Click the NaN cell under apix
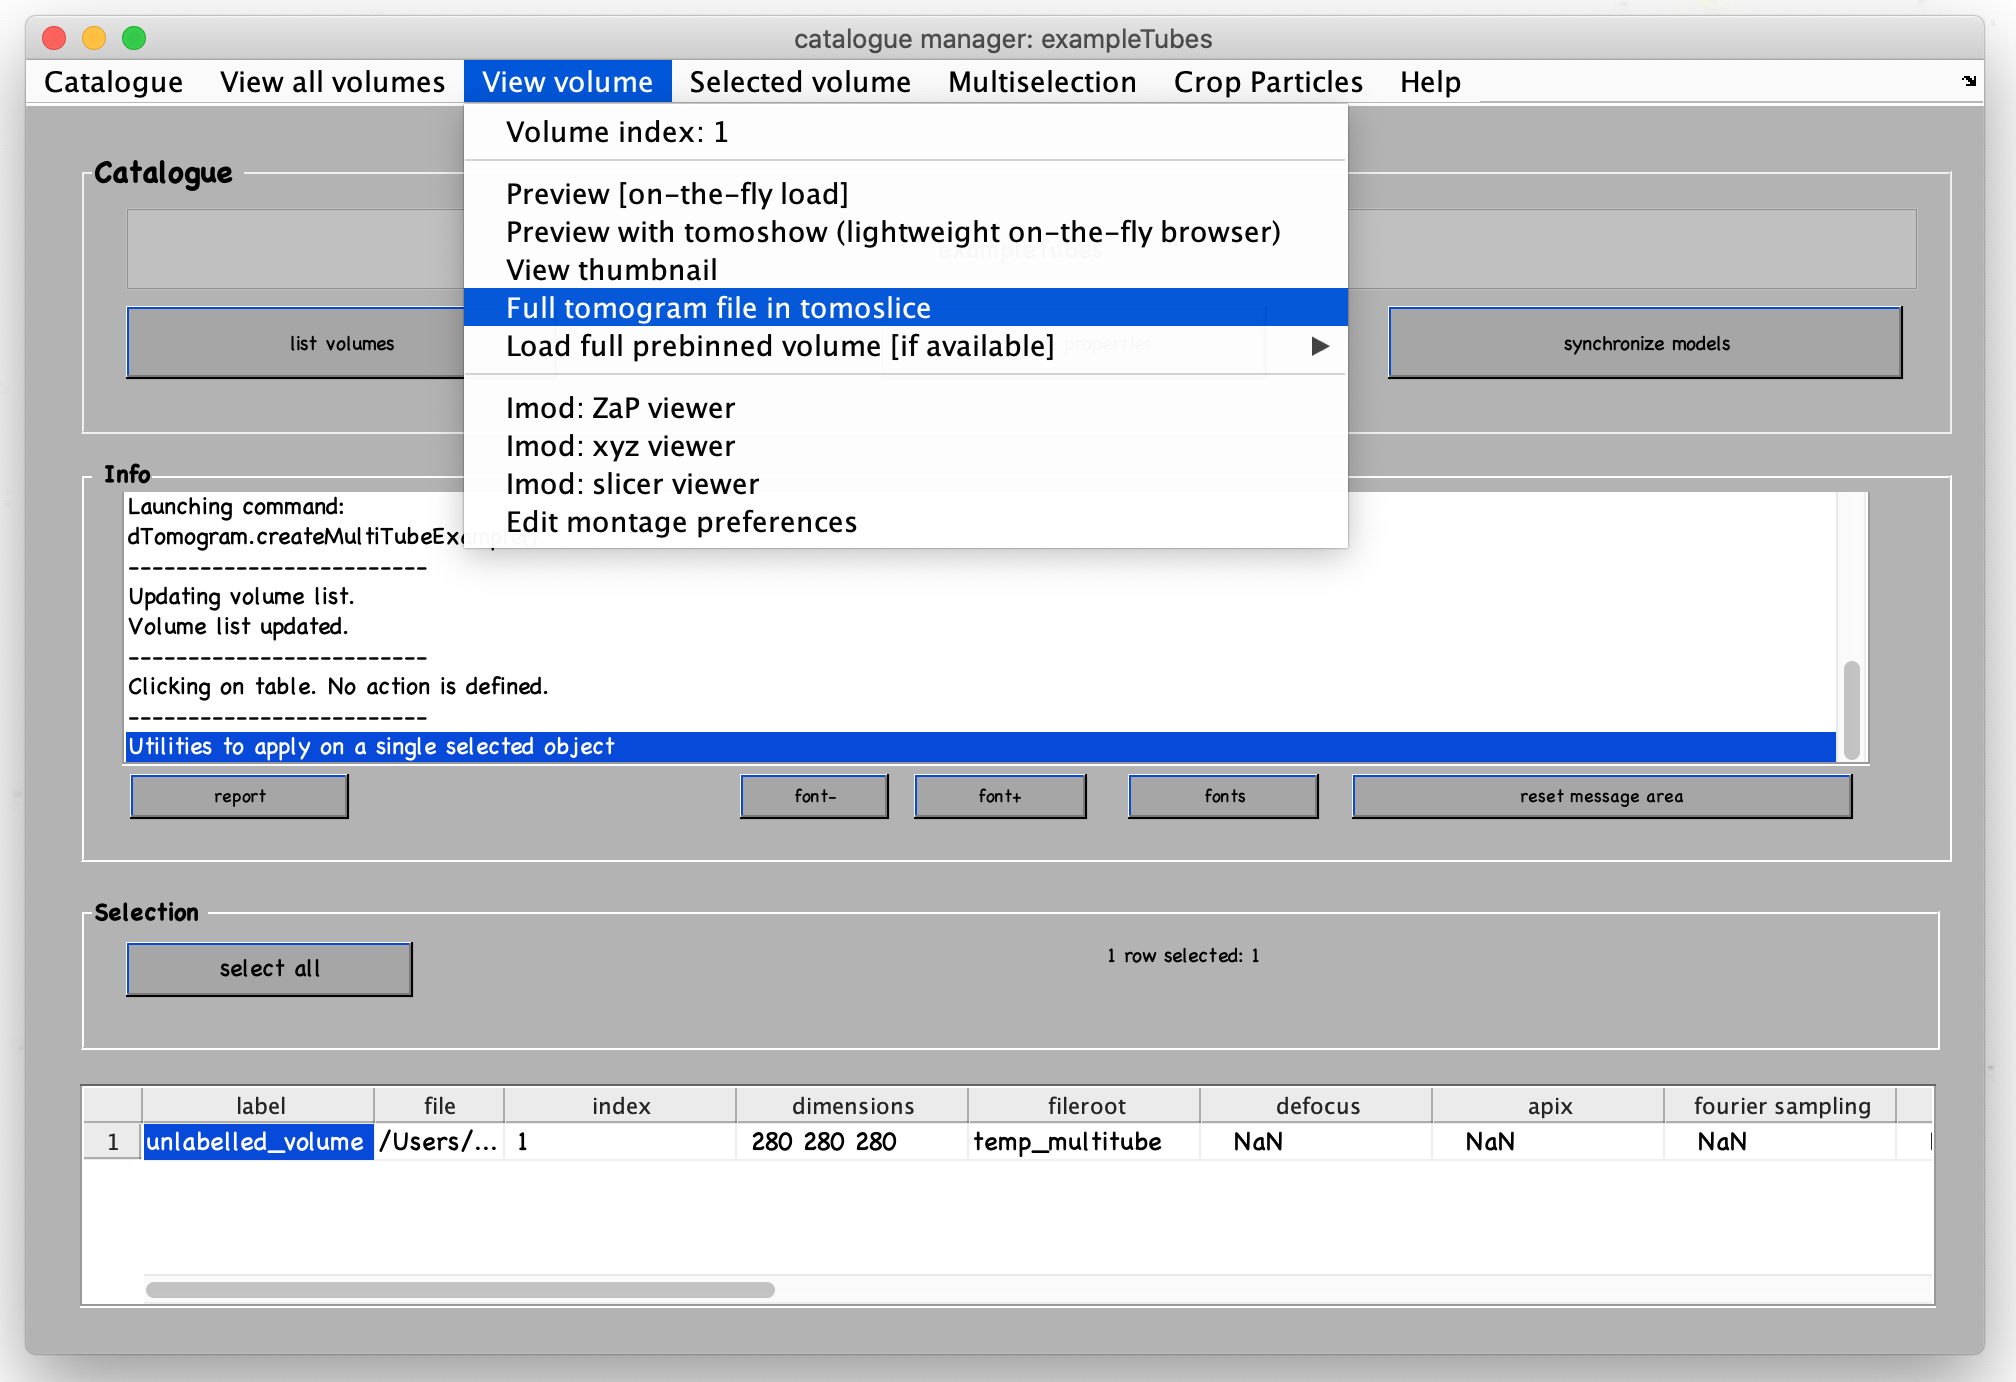Viewport: 2016px width, 1382px height. coord(1548,1142)
